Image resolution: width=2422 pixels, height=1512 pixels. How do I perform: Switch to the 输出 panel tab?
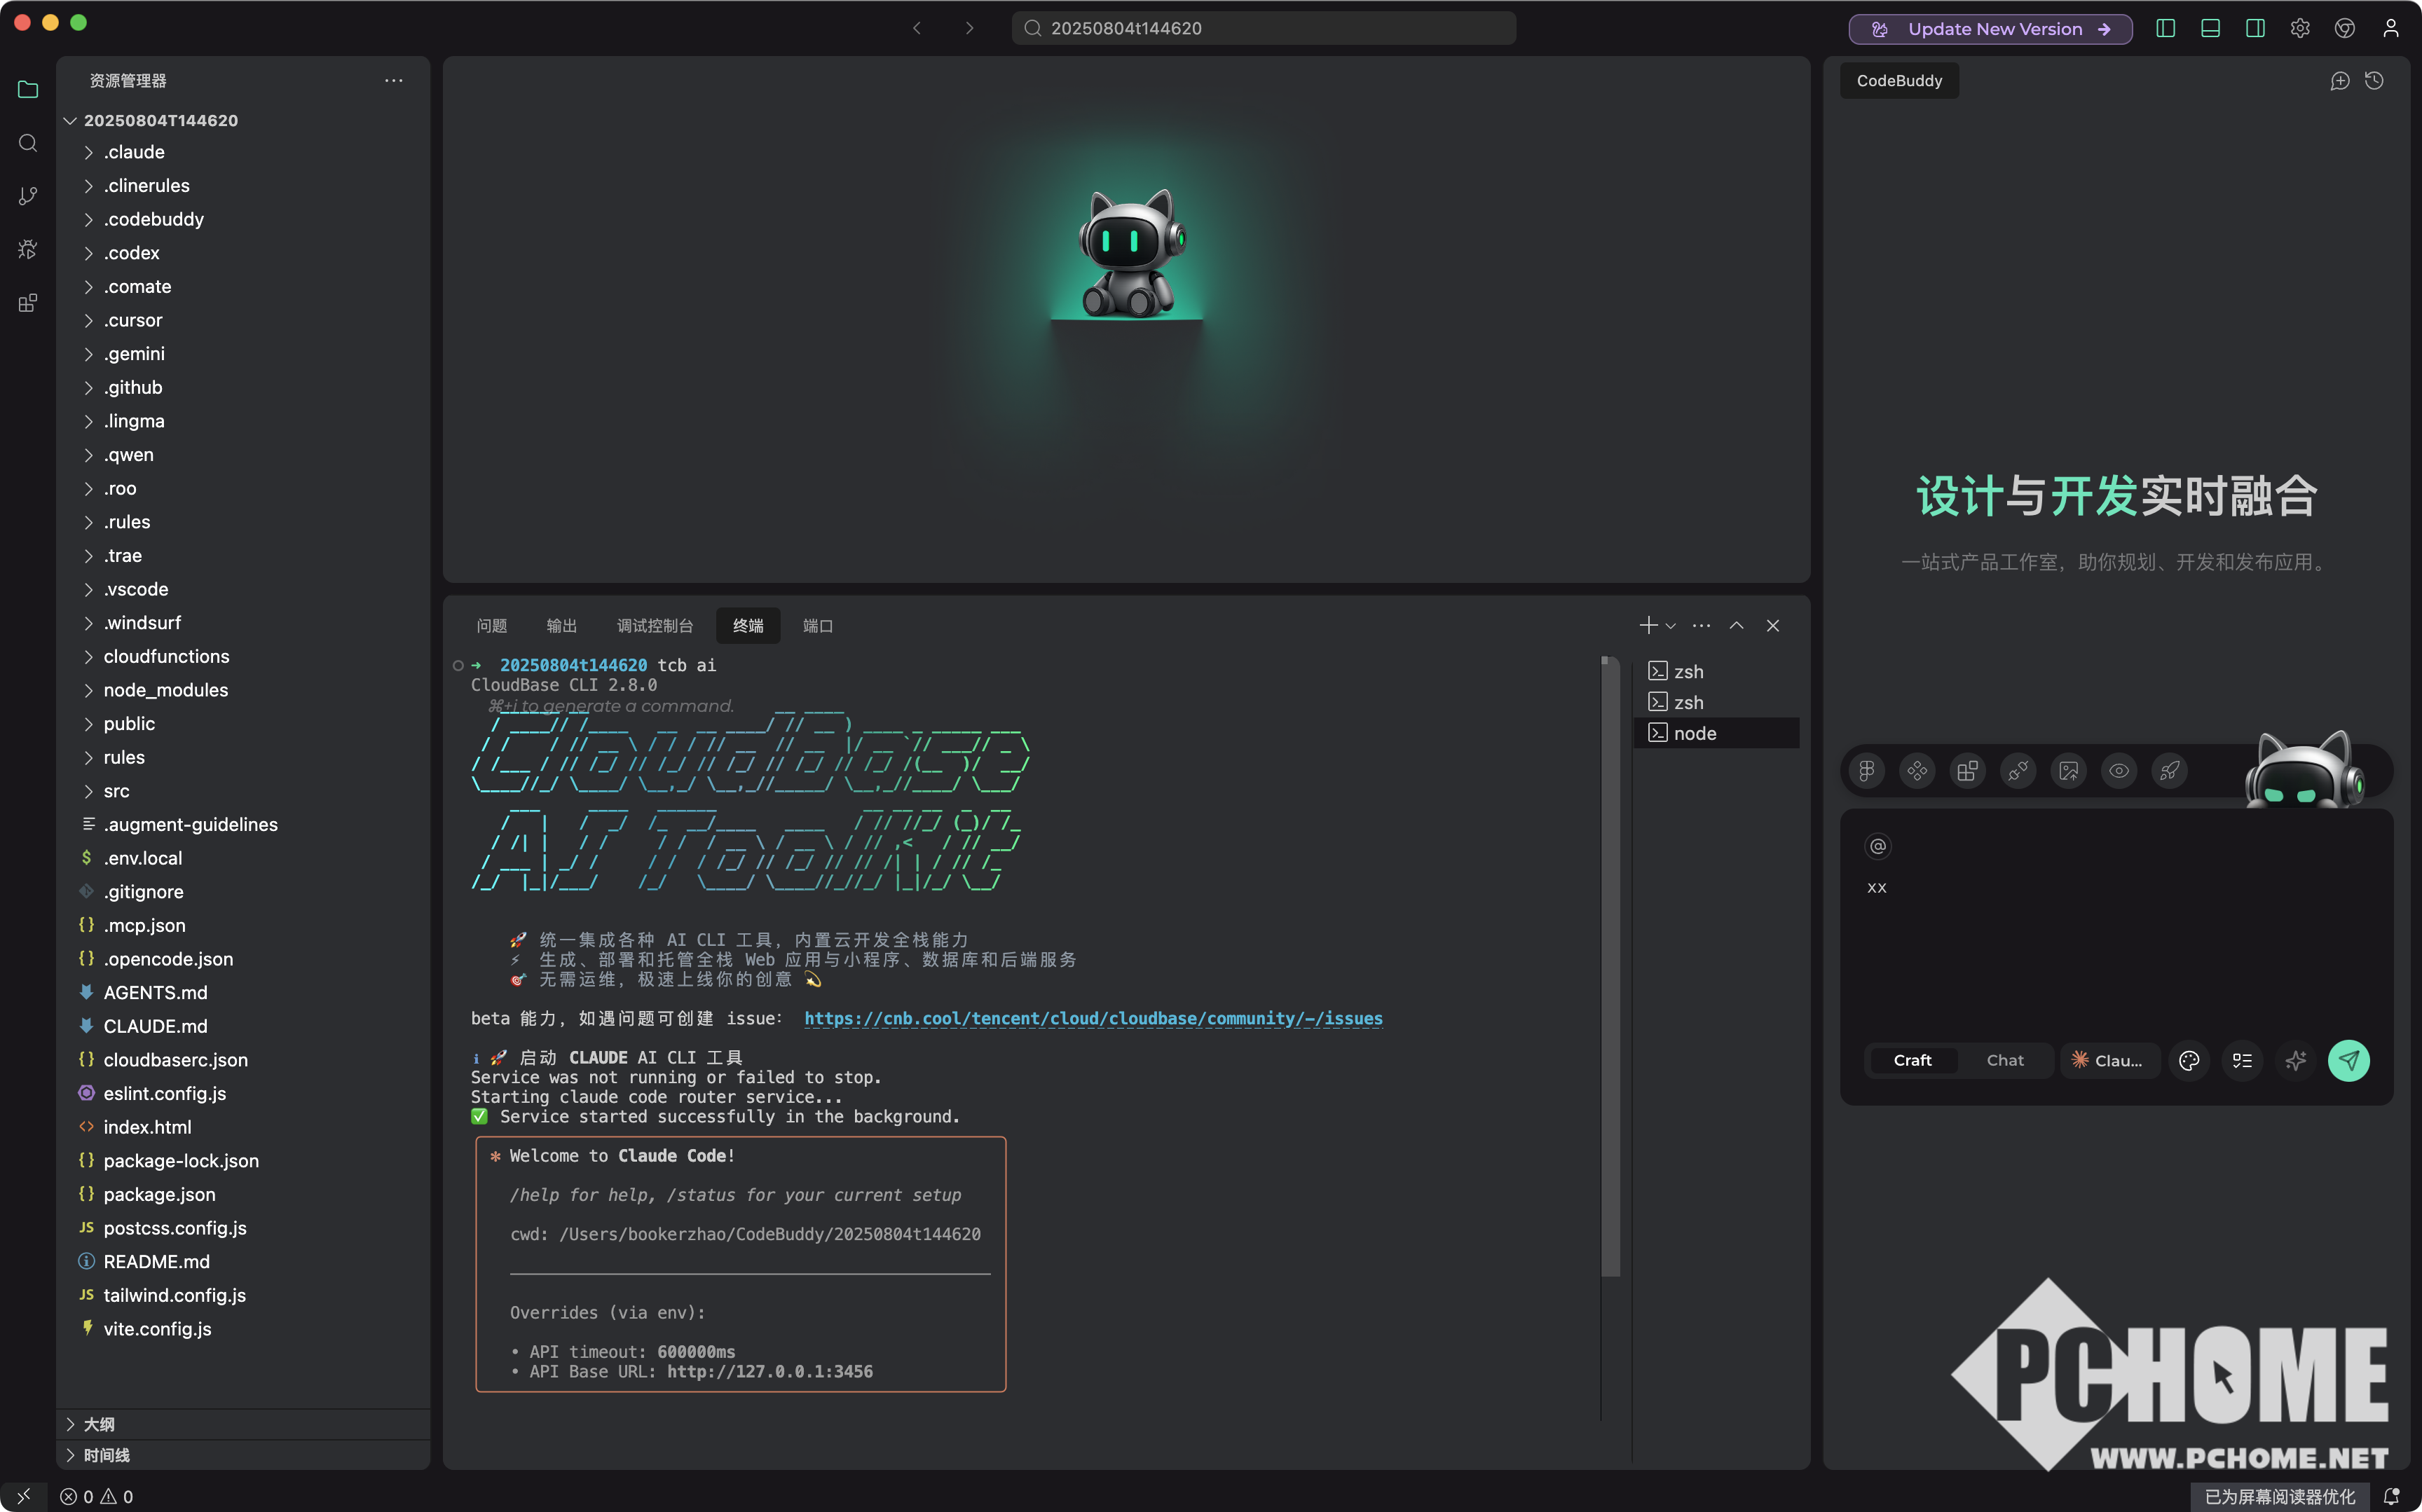point(561,626)
